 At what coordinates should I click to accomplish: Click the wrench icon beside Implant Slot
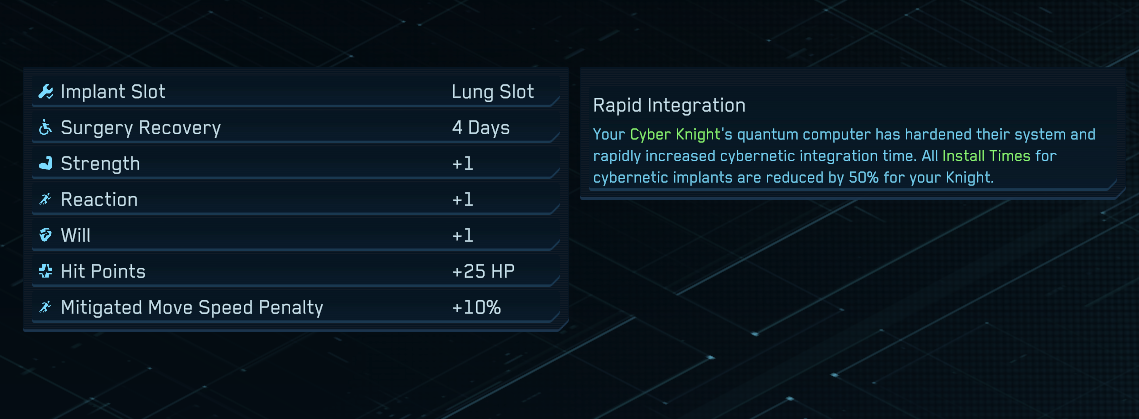pos(45,92)
